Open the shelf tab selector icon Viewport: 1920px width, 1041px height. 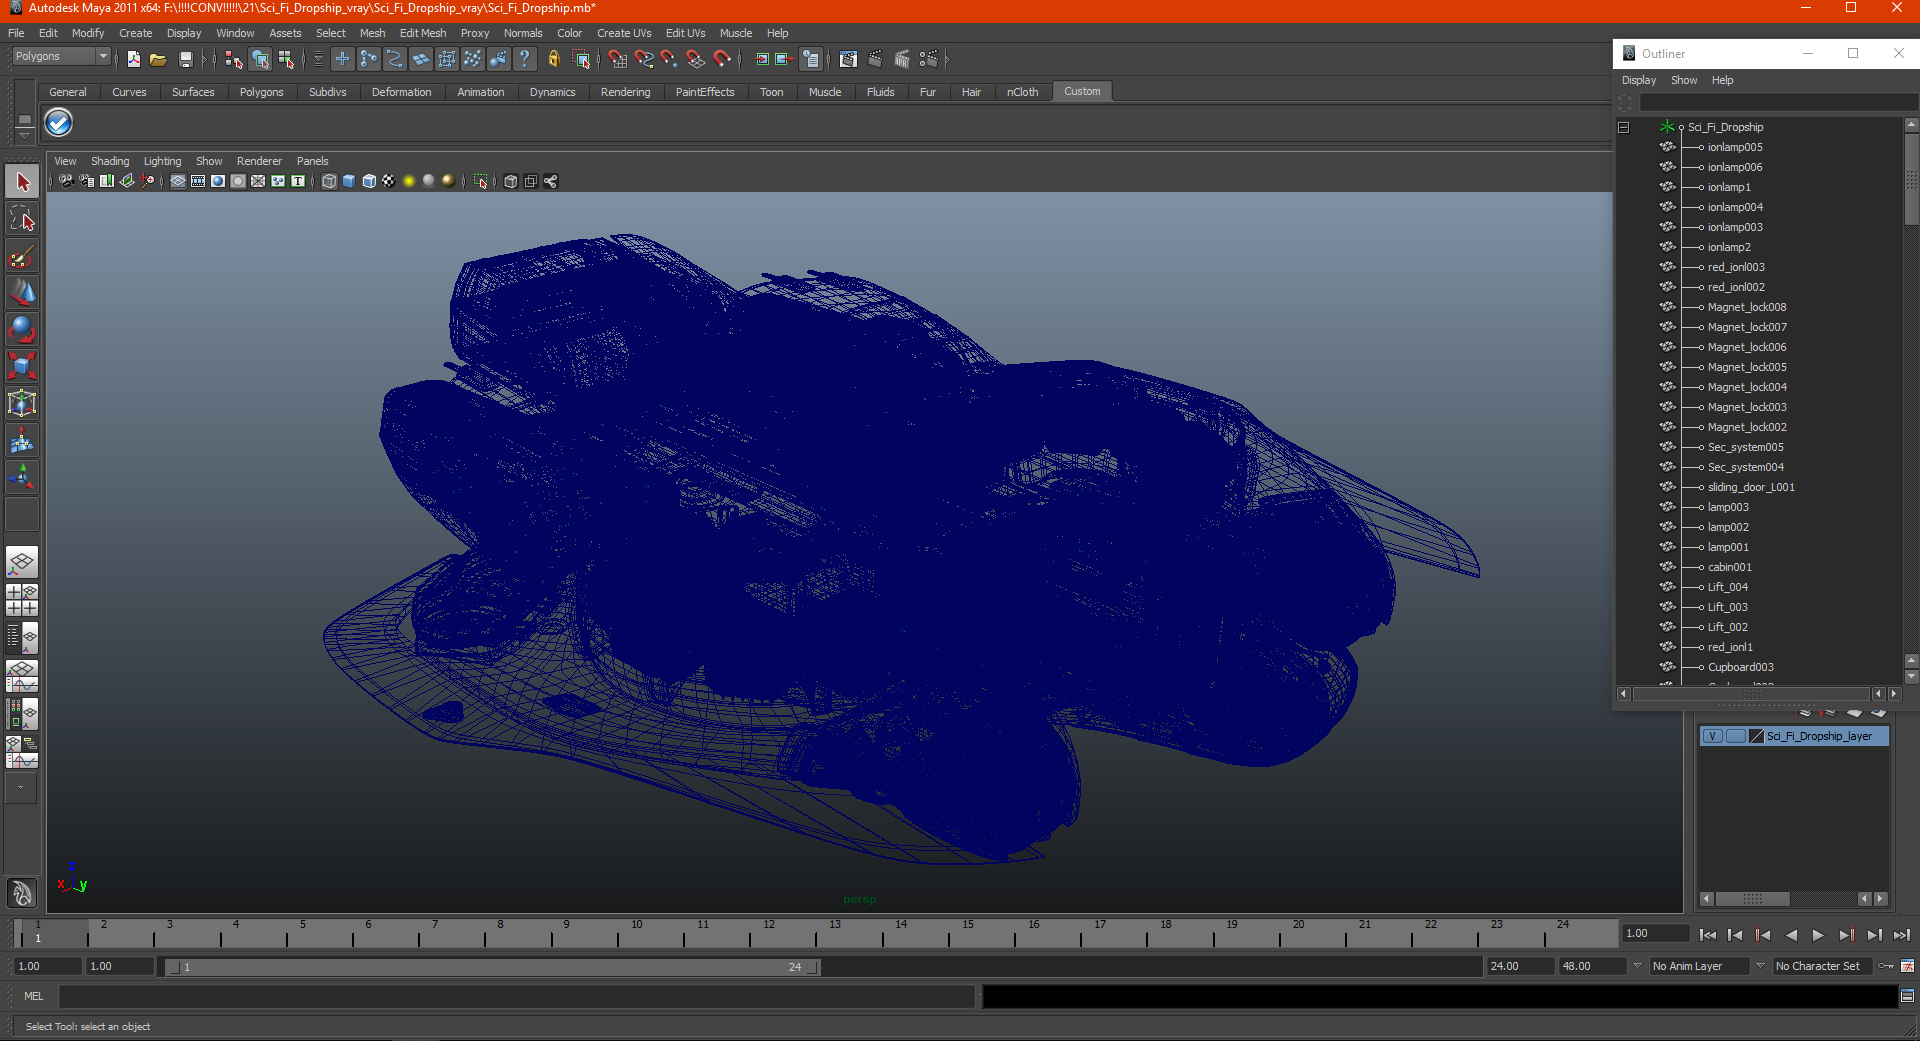(24, 119)
